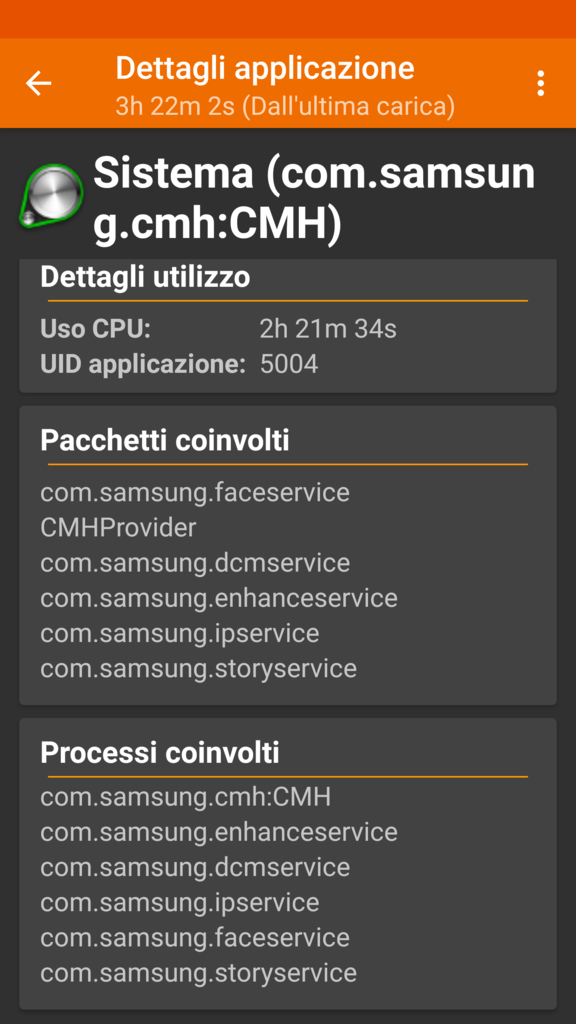This screenshot has height=1024, width=576.
Task: Tap the Pacchetti coinvolti header
Action: tap(165, 441)
